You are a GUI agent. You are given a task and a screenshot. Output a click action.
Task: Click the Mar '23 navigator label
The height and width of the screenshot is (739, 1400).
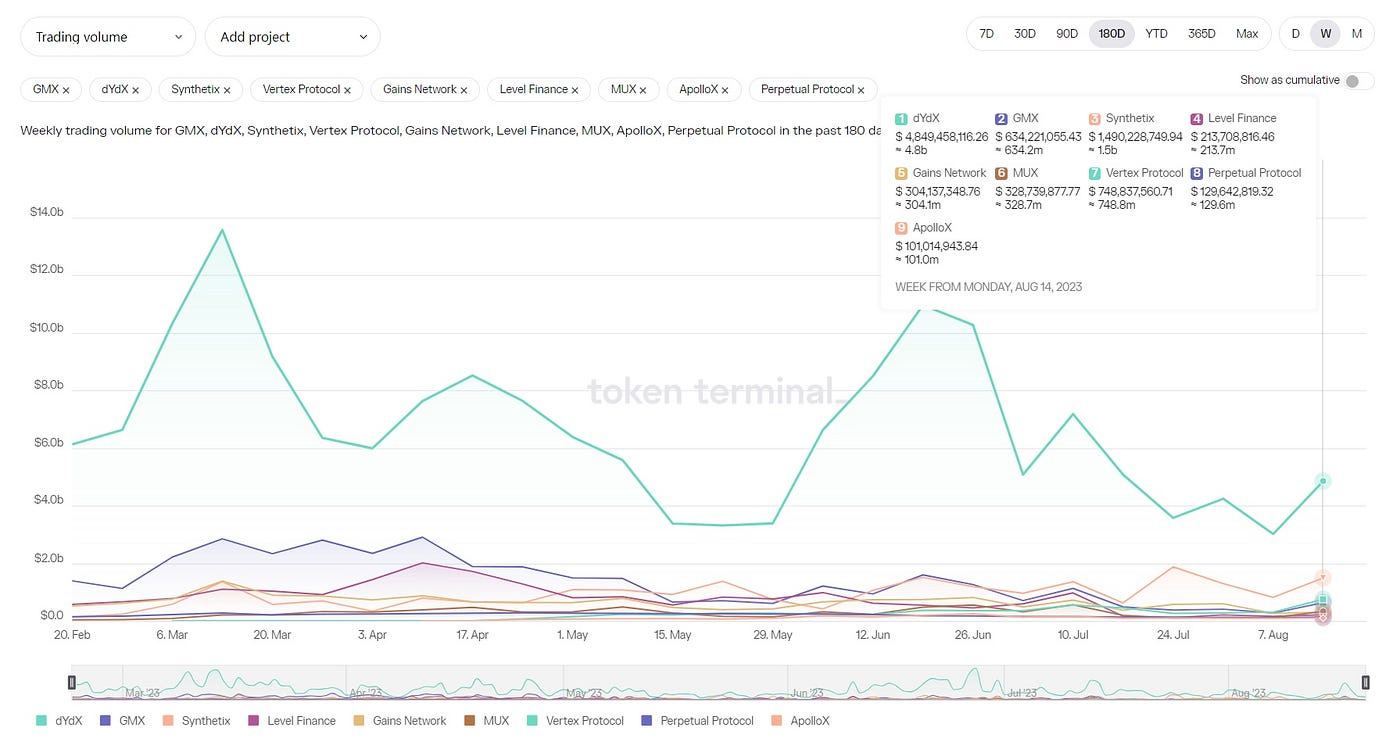pyautogui.click(x=142, y=692)
